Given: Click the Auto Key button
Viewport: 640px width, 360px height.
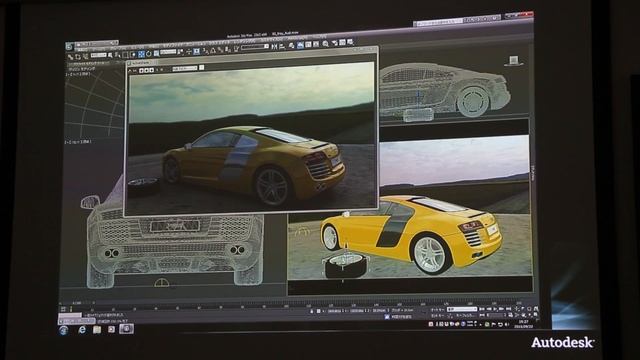Looking at the screenshot, I should click(437, 309).
